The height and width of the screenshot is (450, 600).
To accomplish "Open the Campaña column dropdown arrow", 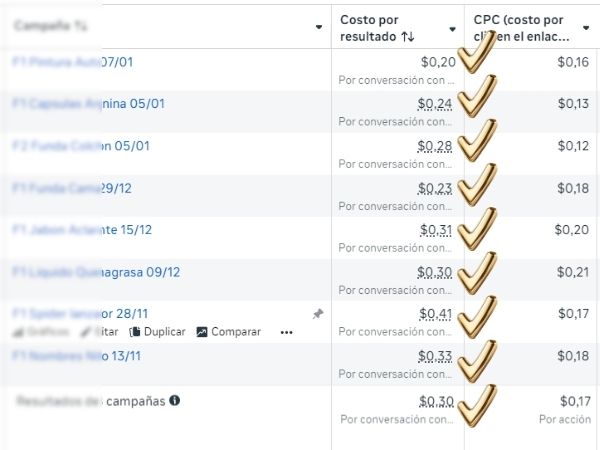I will [319, 27].
